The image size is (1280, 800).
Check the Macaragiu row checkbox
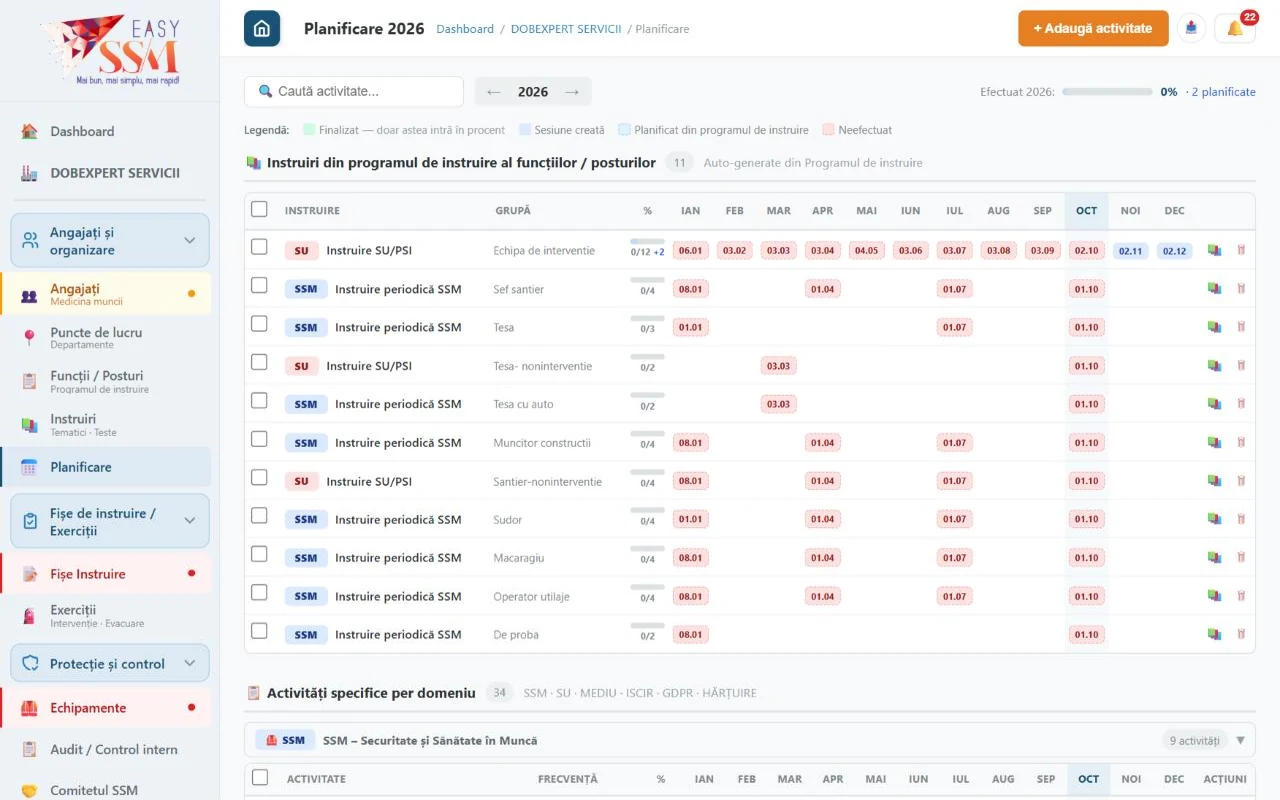[259, 554]
